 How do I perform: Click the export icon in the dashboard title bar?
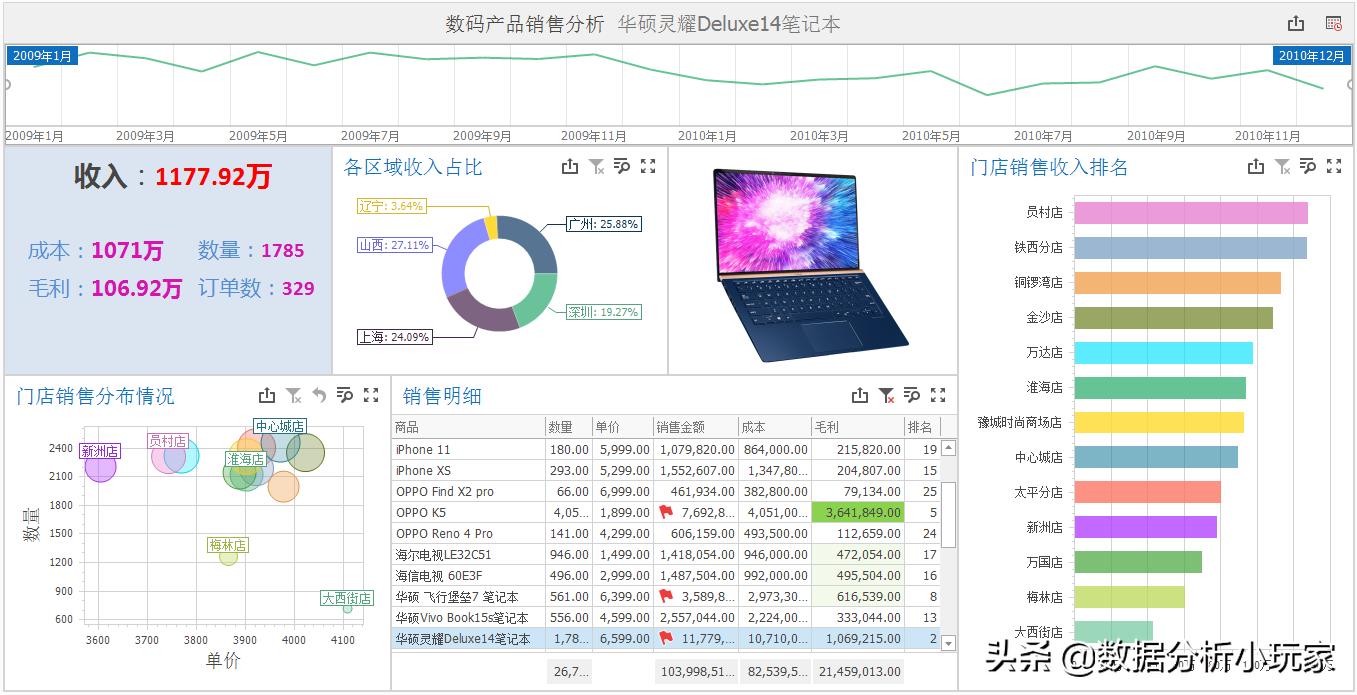(1296, 21)
